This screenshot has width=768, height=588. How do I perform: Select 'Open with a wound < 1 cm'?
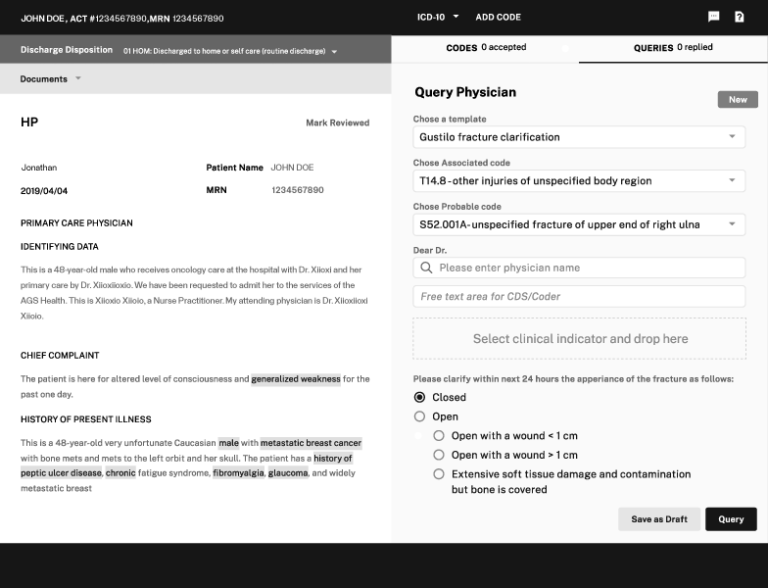click(439, 436)
